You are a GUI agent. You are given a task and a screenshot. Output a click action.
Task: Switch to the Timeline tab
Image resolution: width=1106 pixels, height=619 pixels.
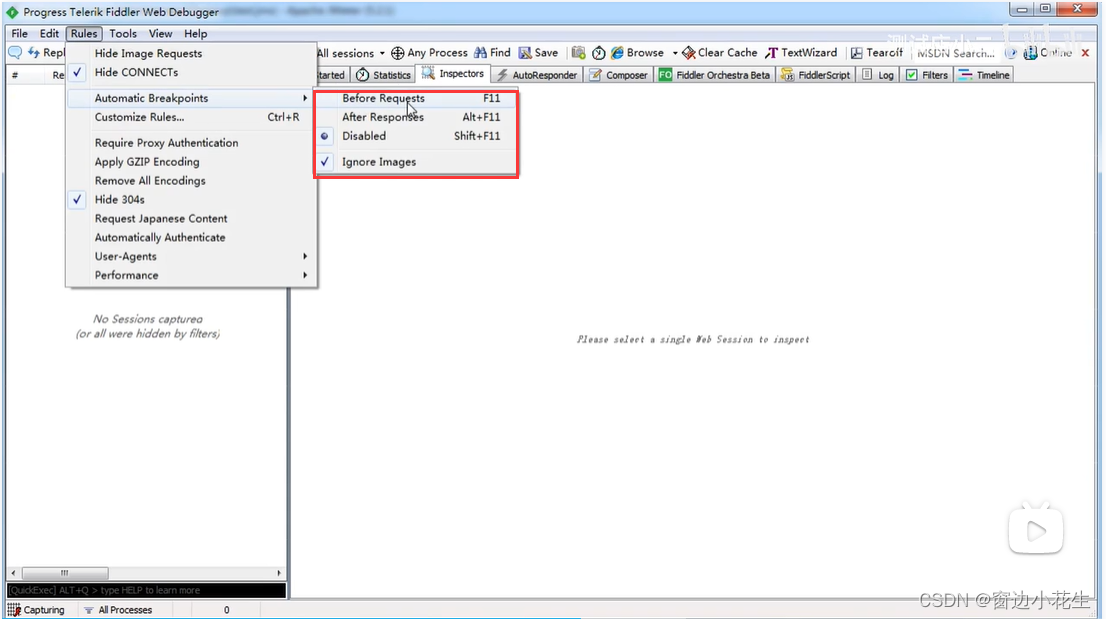(984, 75)
